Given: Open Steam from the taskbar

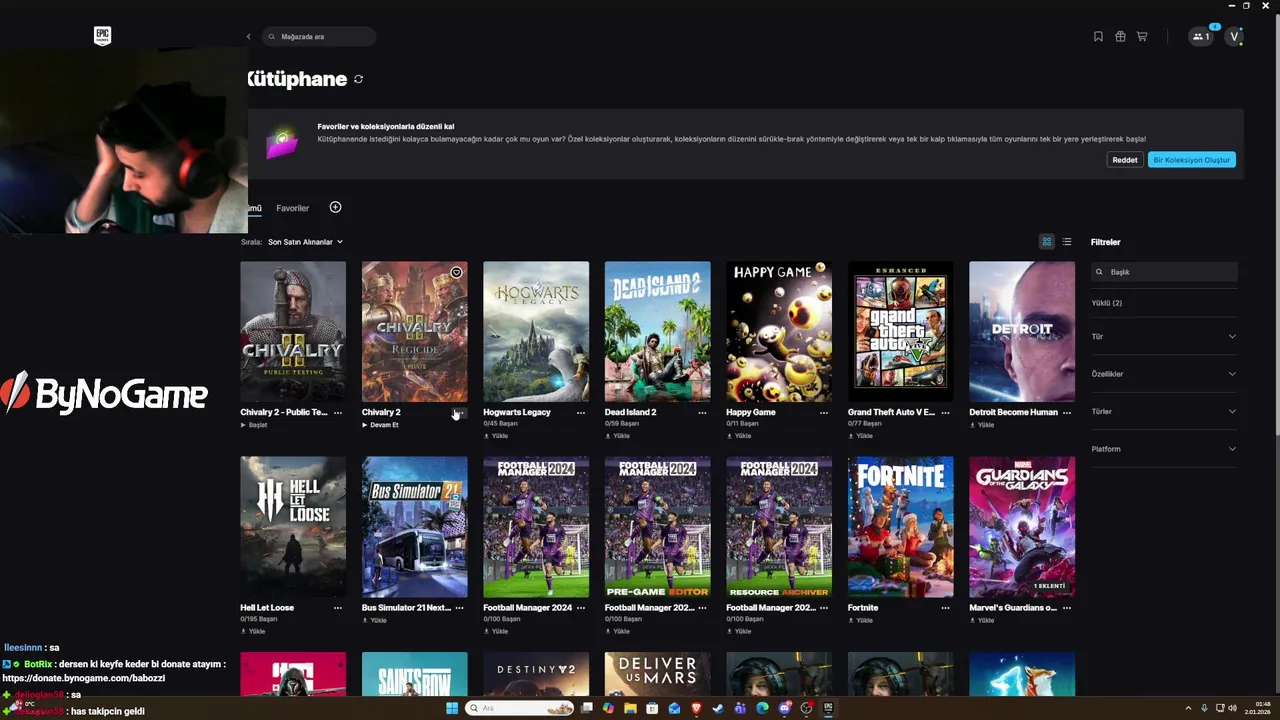Looking at the screenshot, I should tap(718, 708).
